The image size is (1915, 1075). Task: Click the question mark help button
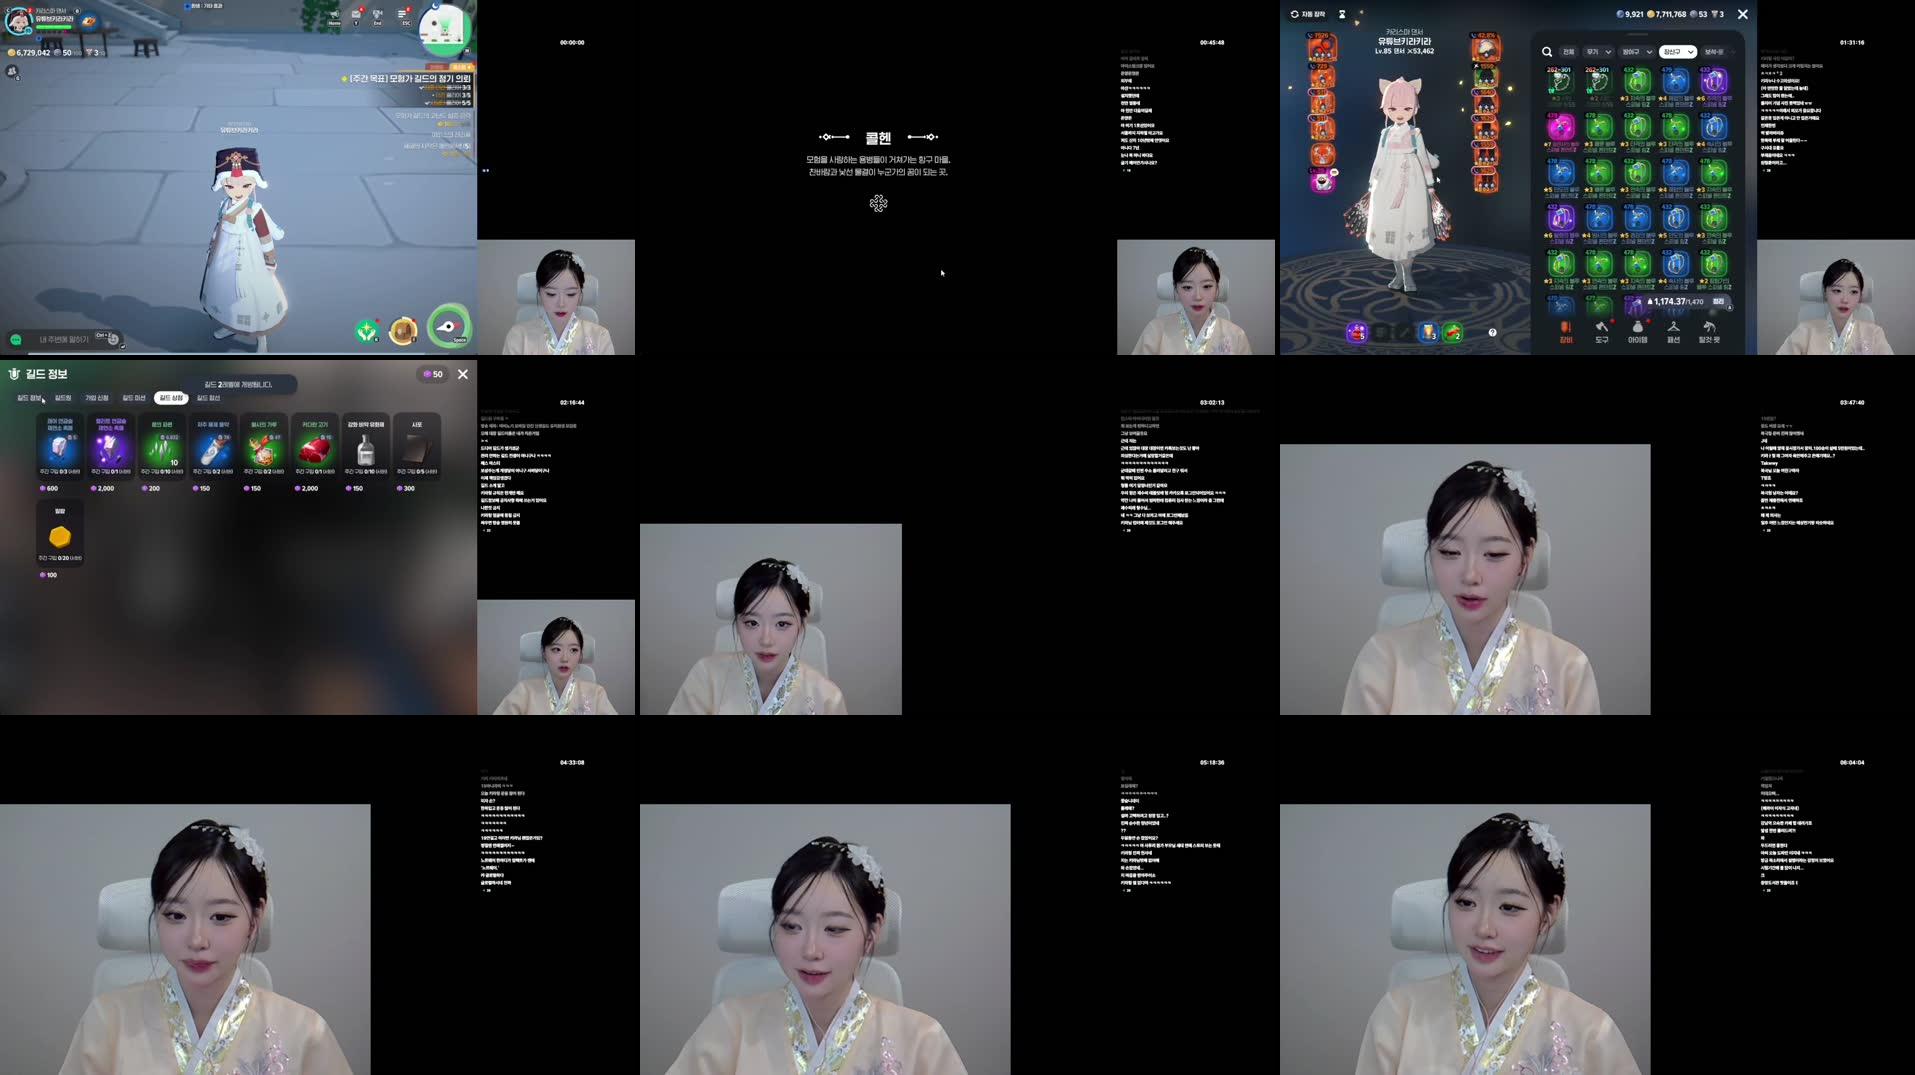pos(1490,332)
